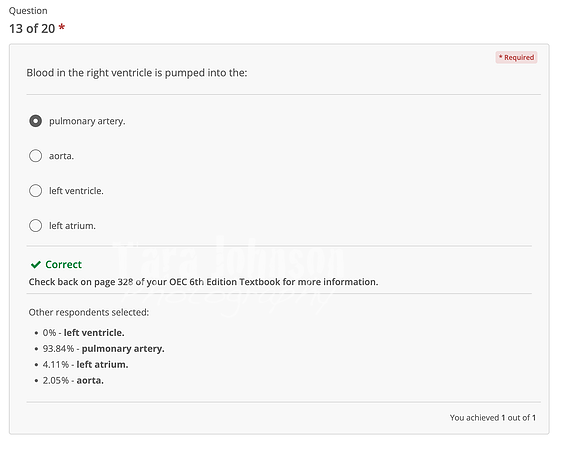Click the red asterisk beside question number
This screenshot has width=564, height=450.
click(x=62, y=27)
